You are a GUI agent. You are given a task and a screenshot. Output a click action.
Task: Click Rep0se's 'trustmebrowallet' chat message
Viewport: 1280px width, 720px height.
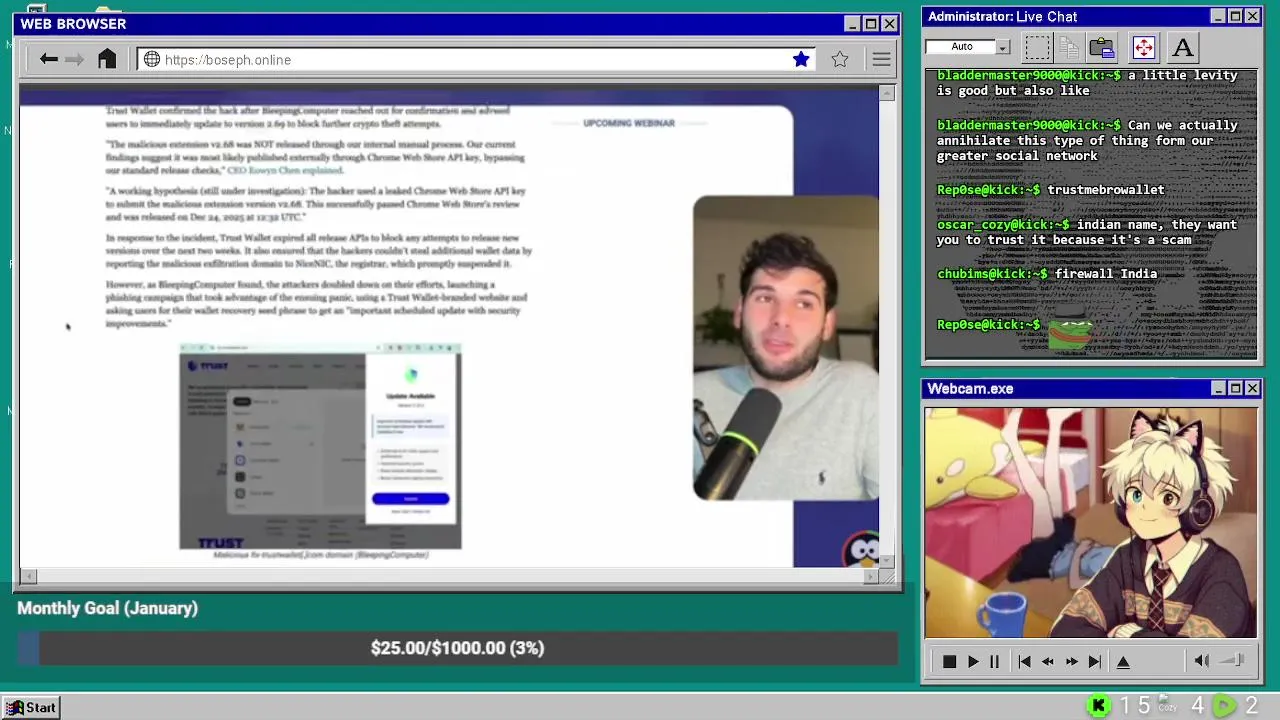point(1051,190)
